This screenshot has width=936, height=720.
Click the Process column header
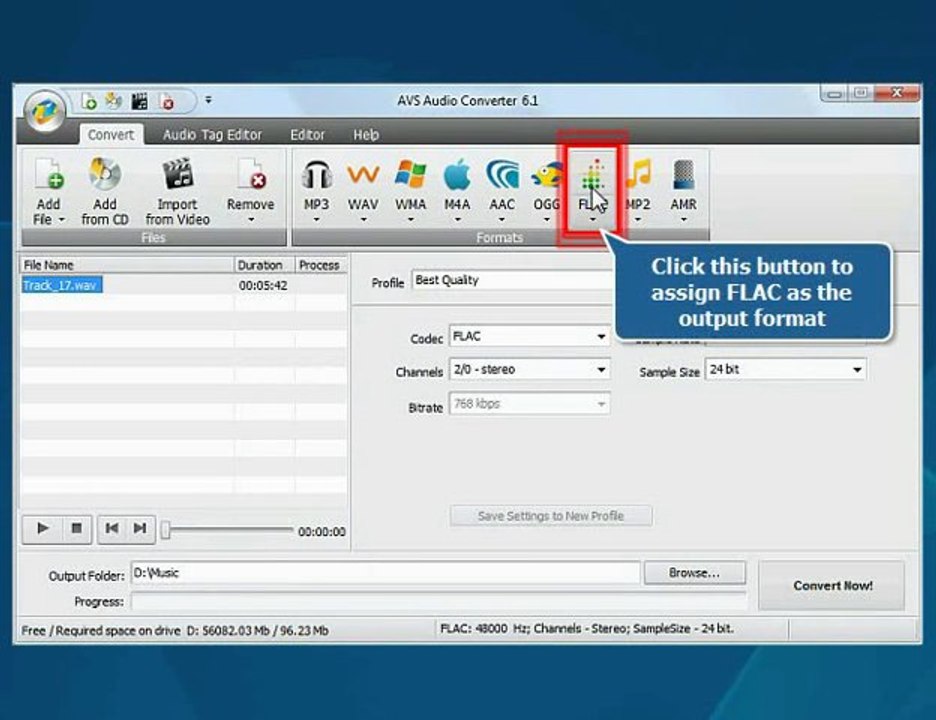click(x=321, y=265)
